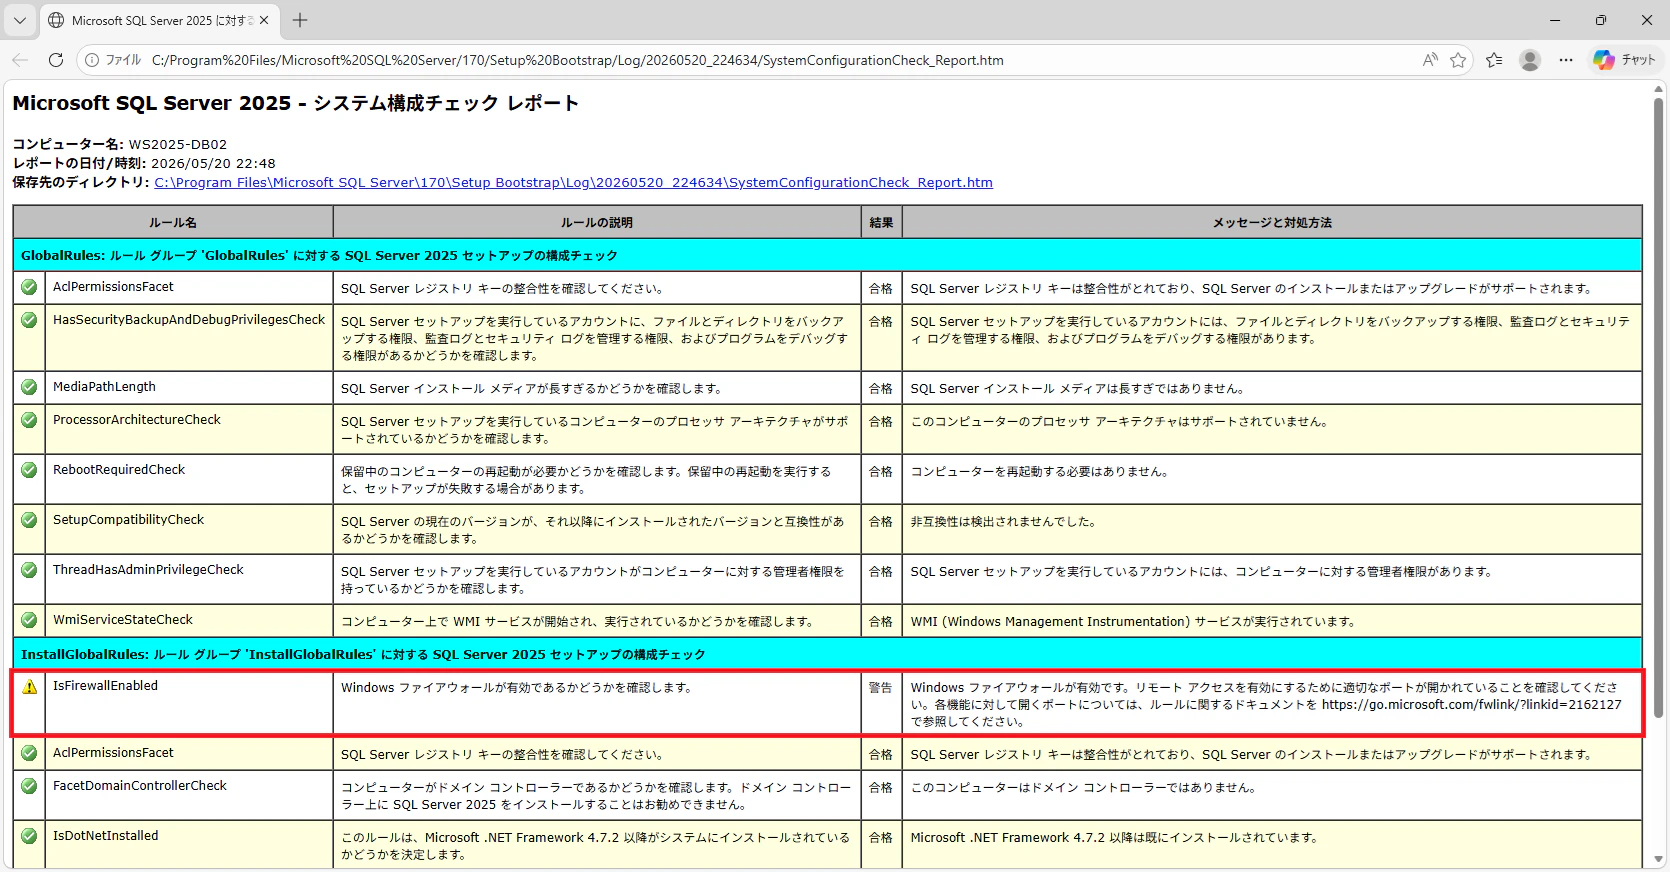Click the 合格 result in RebootRequiredCheck row
The image size is (1670, 872).
tap(880, 472)
